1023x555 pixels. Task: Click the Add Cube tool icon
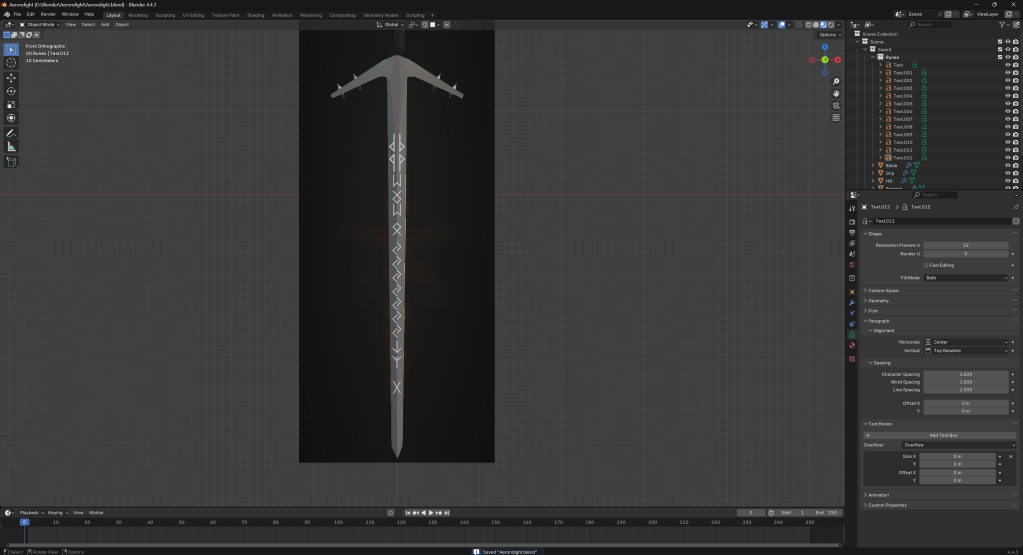click(x=11, y=162)
